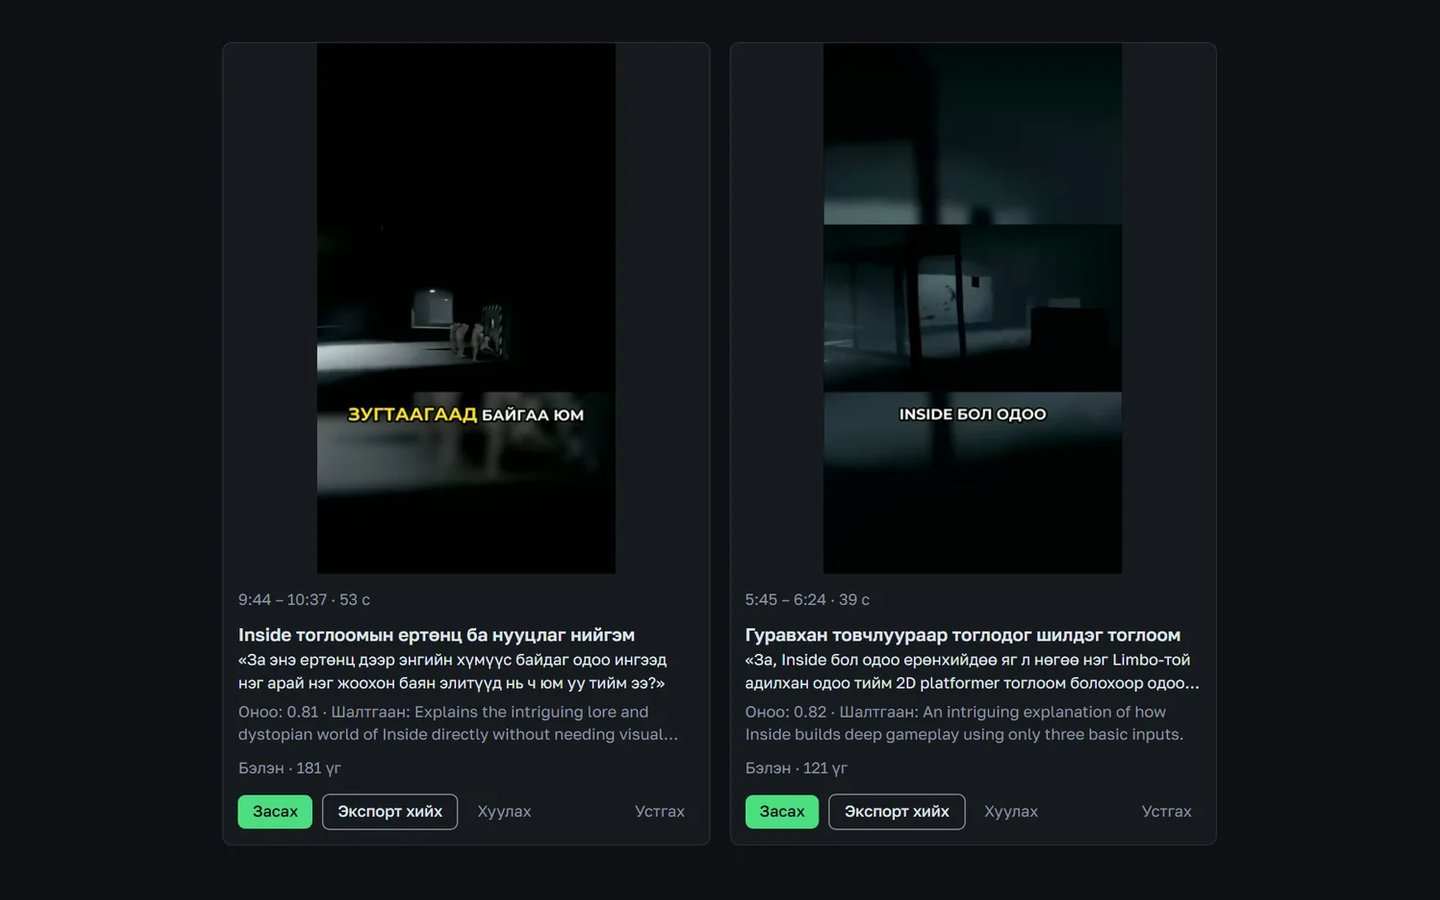Click Экспорт хийх on the Inside тоглоомын ертөнц card
The image size is (1440, 900).
pyautogui.click(x=390, y=811)
